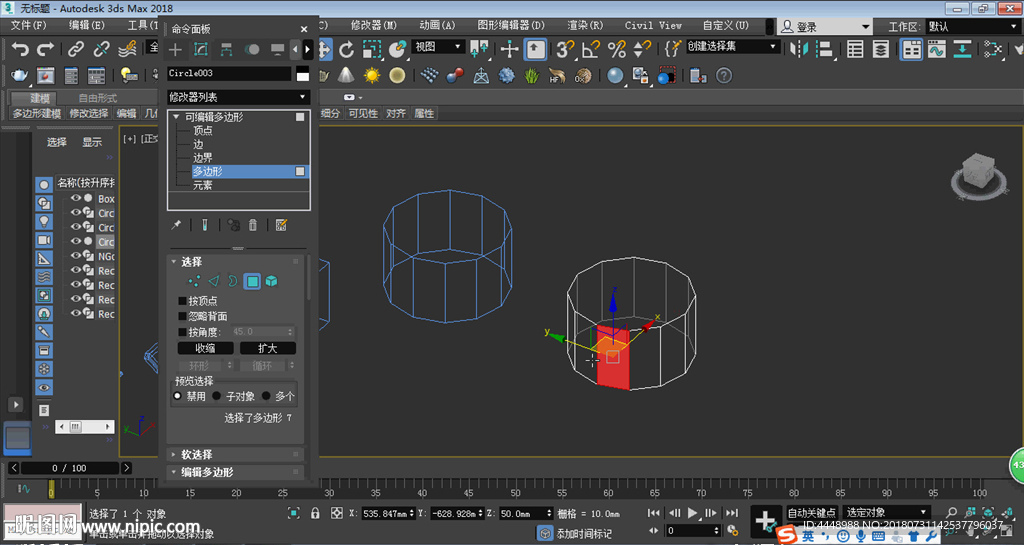Toggle Selection Lock padlock in status bar

tap(315, 514)
